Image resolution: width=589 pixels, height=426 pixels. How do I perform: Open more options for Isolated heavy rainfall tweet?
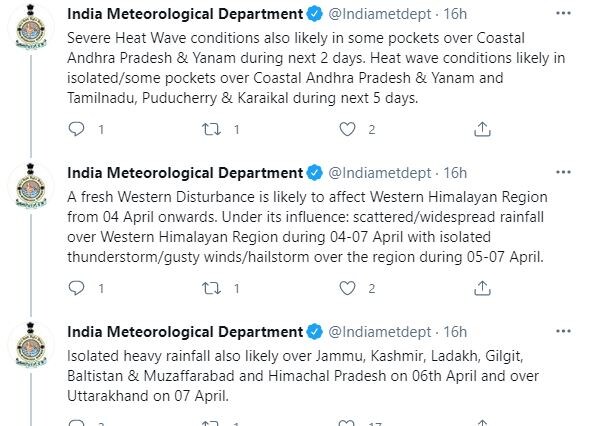pyautogui.click(x=563, y=331)
